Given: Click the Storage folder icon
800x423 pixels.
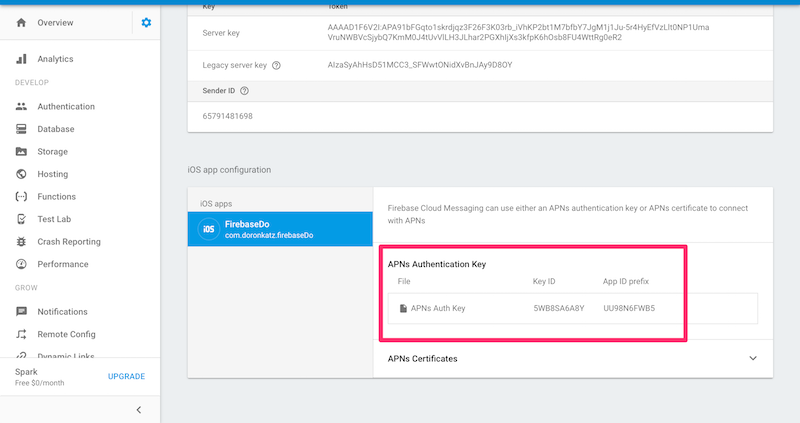Looking at the screenshot, I should click(21, 151).
